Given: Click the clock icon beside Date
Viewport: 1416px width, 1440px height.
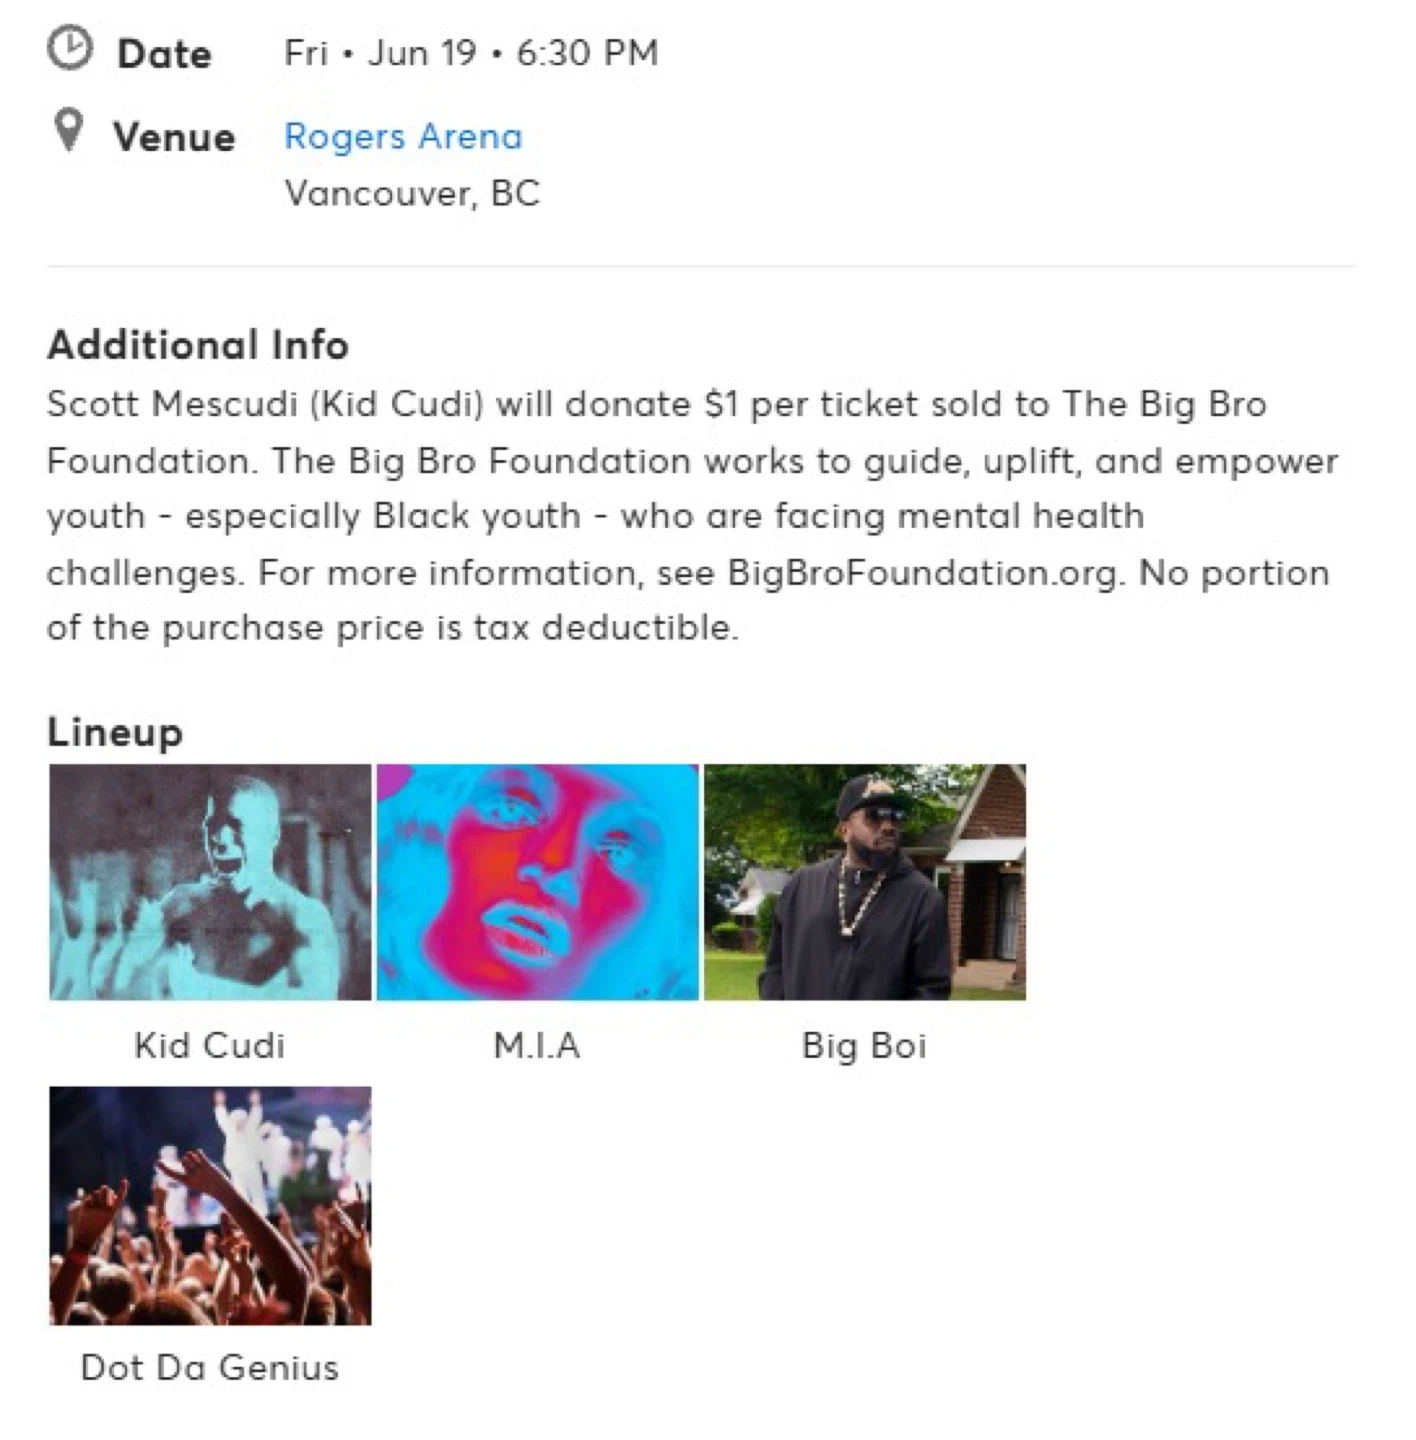Looking at the screenshot, I should pos(69,49).
